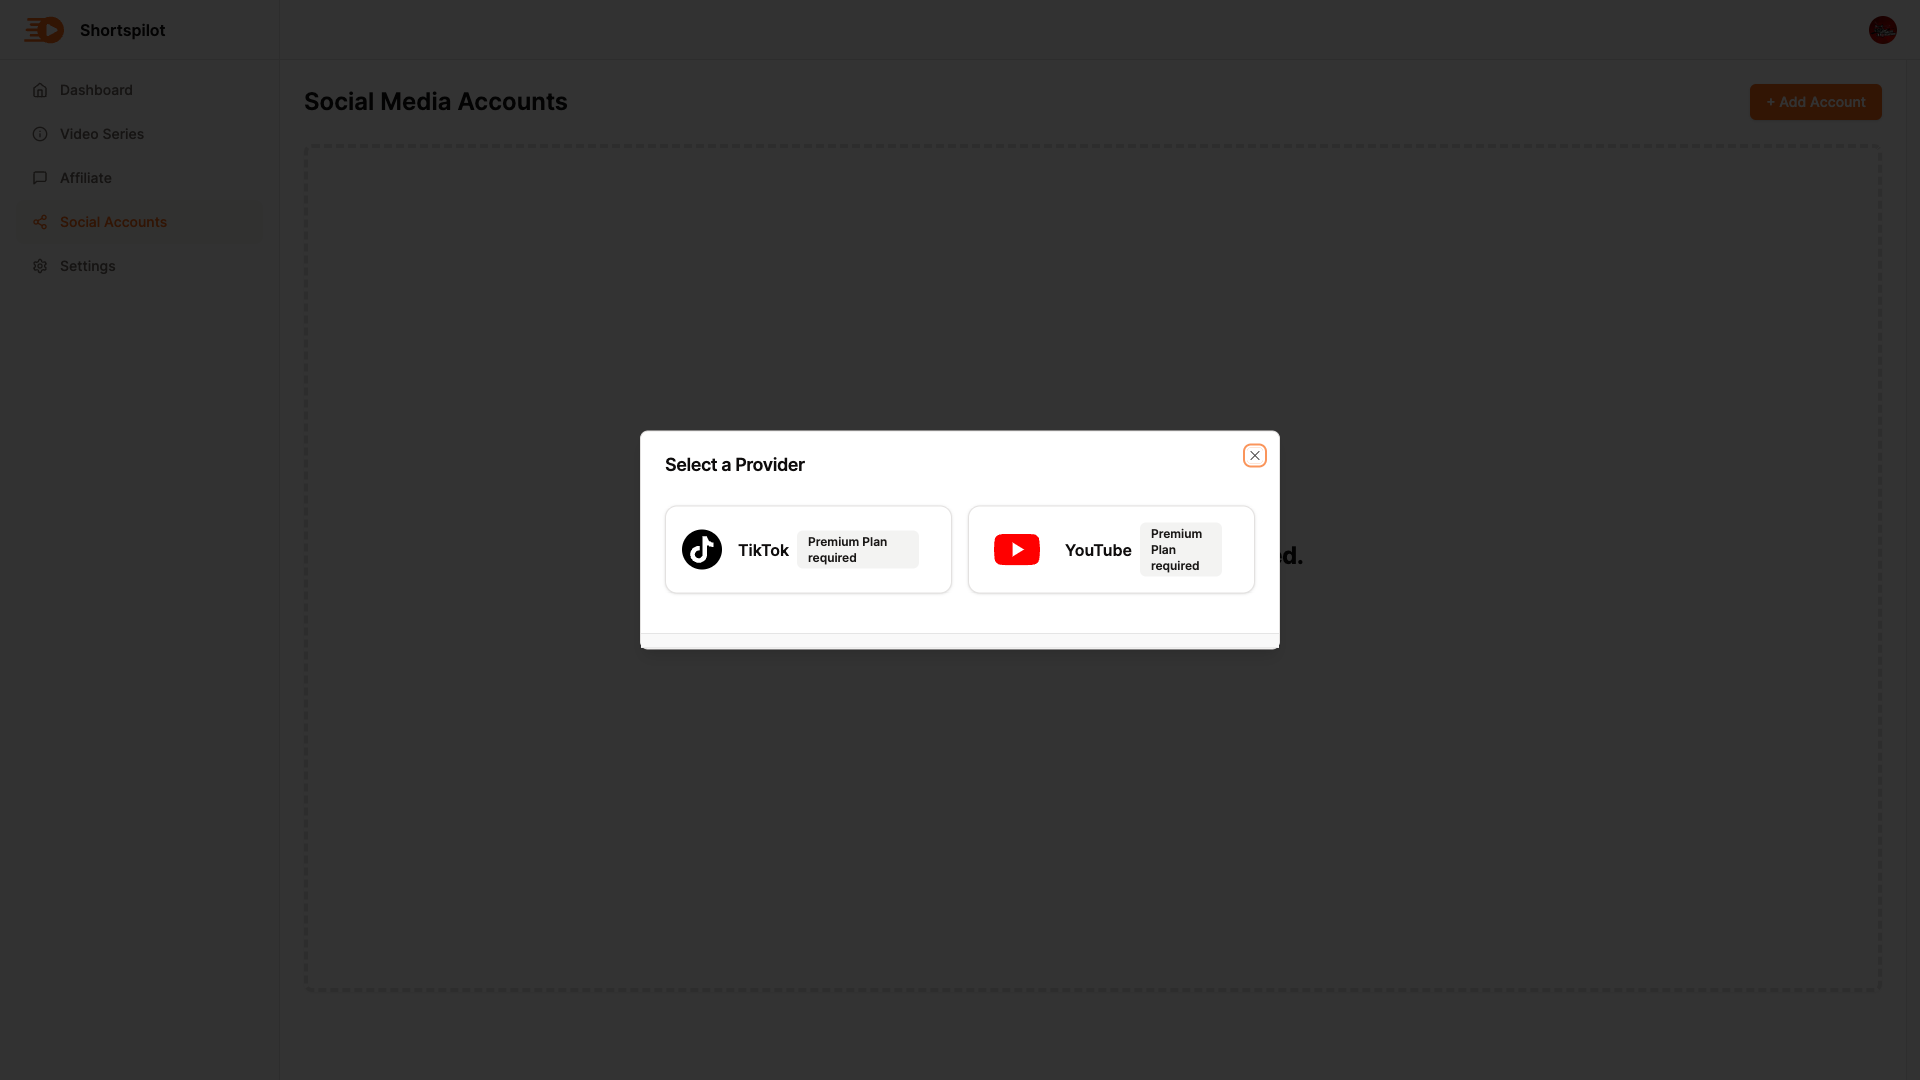Click the Shortspilot logo icon
Viewport: 1920px width, 1080px height.
pyautogui.click(x=44, y=30)
